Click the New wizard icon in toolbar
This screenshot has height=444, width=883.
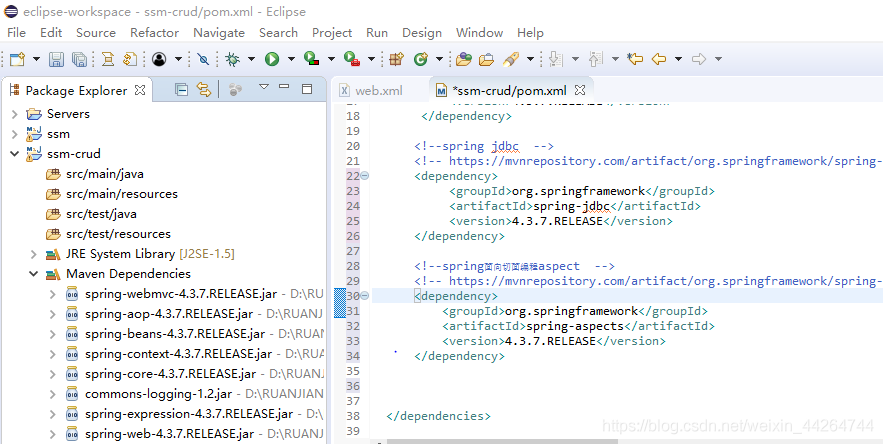click(18, 59)
